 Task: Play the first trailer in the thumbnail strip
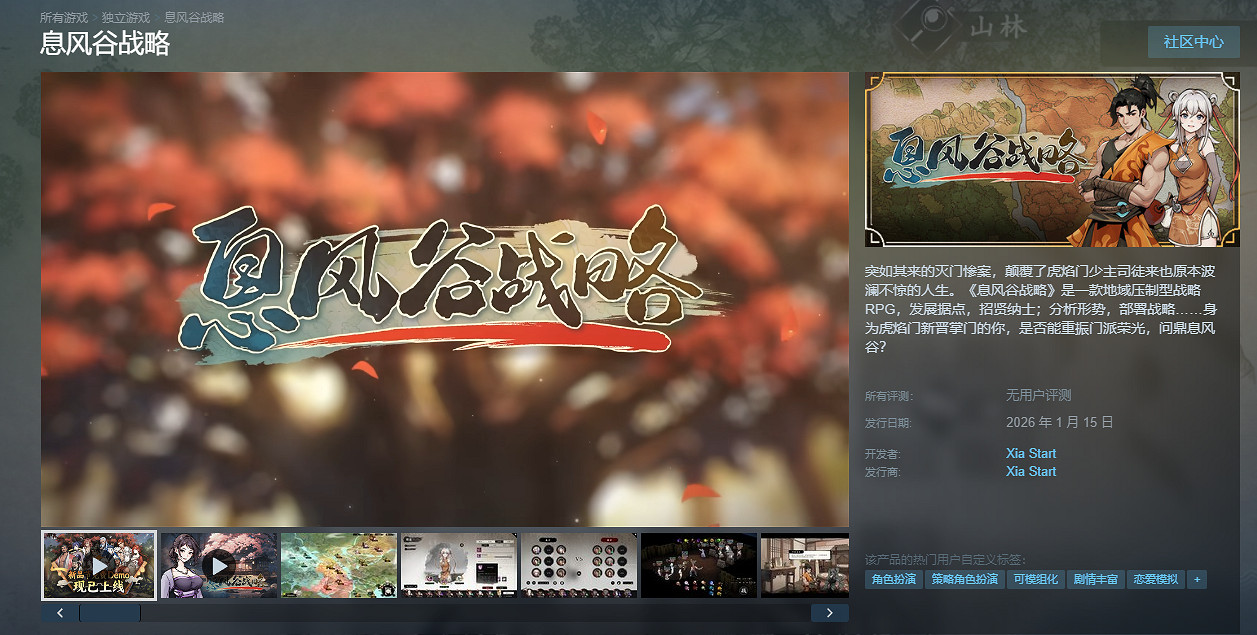pos(98,564)
